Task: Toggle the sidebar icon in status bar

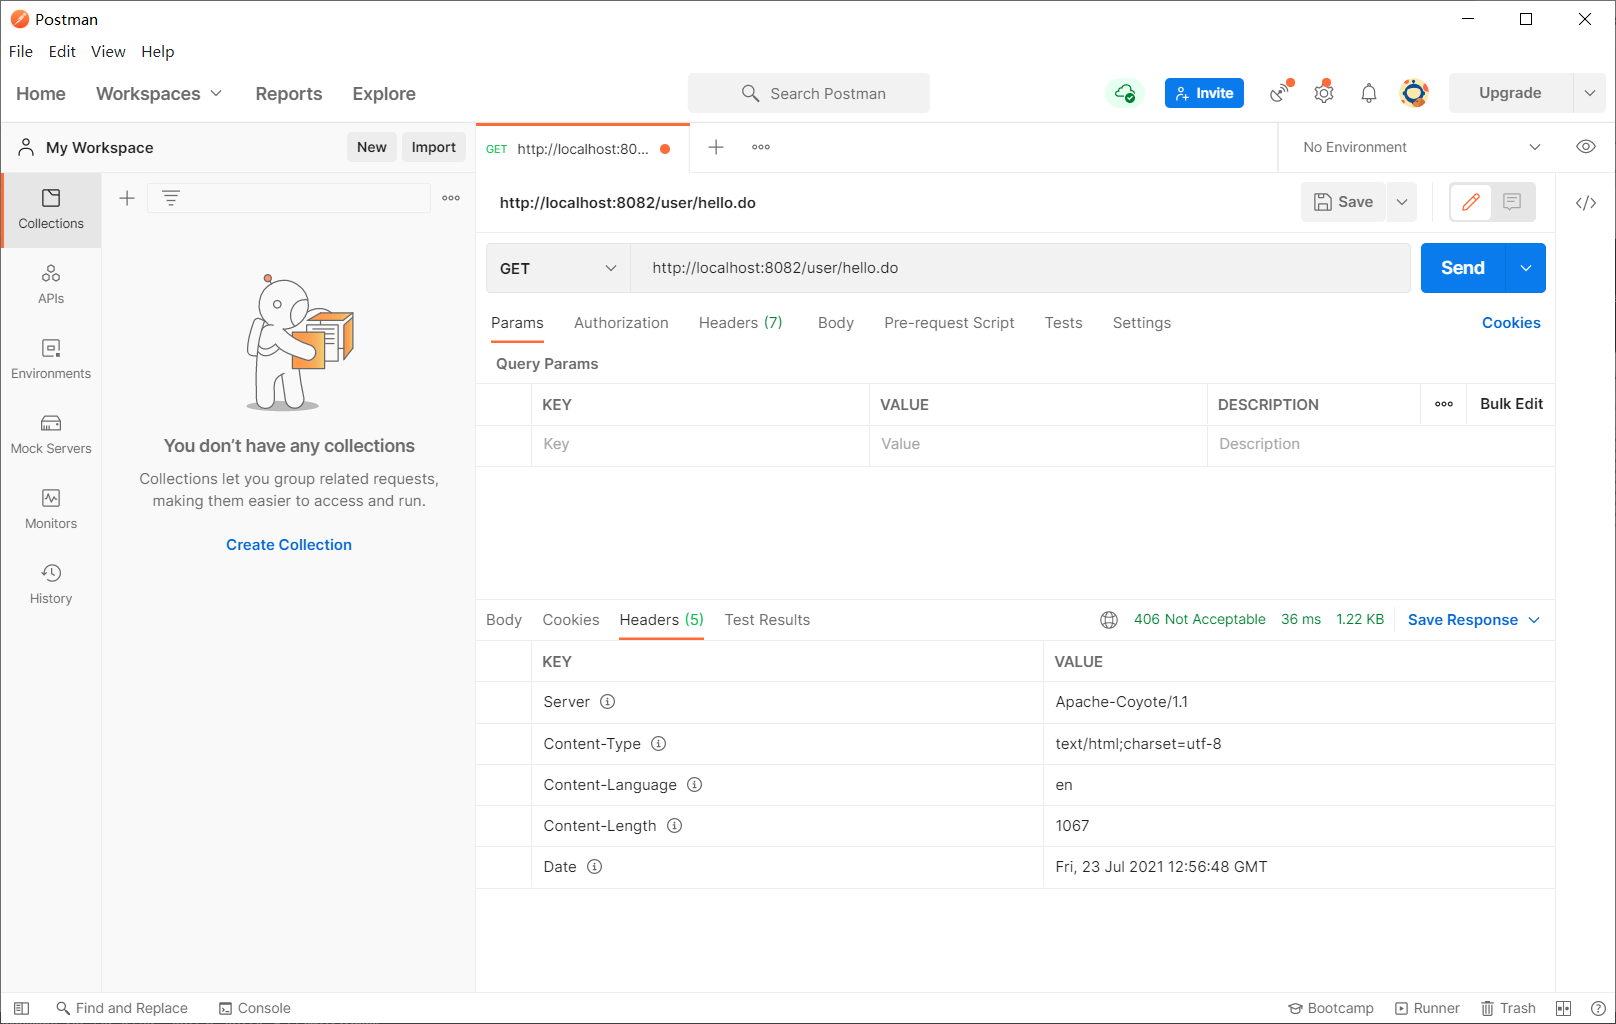Action: (21, 1008)
